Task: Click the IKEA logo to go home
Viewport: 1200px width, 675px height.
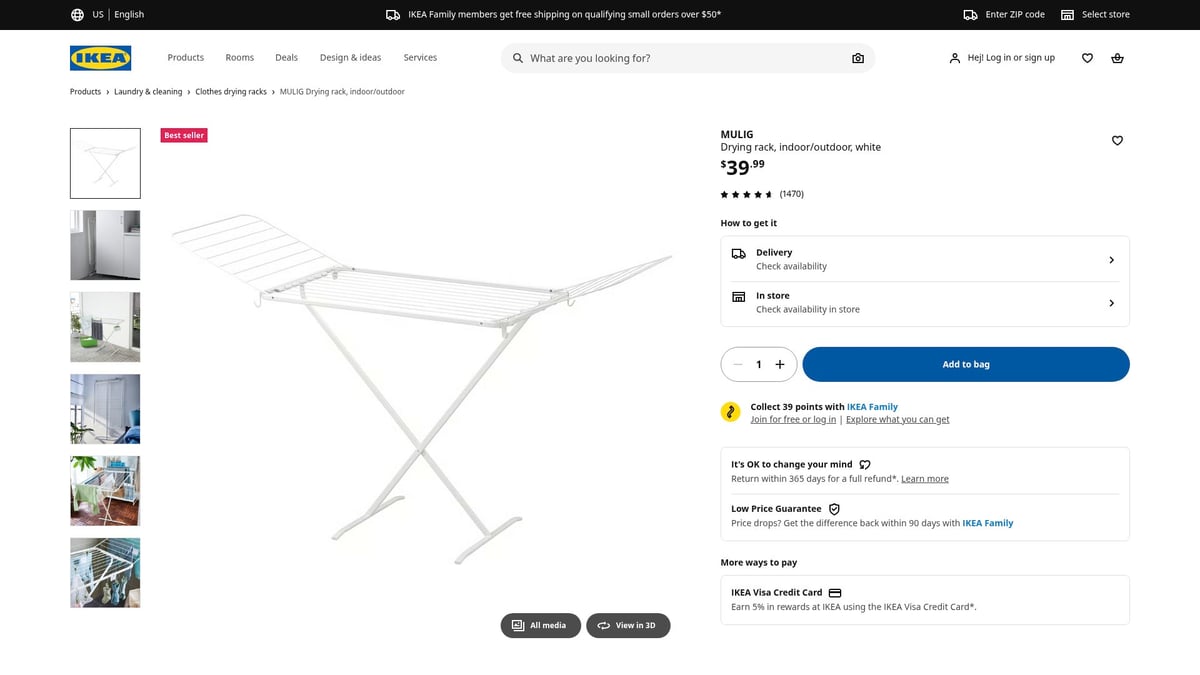Action: (x=100, y=58)
